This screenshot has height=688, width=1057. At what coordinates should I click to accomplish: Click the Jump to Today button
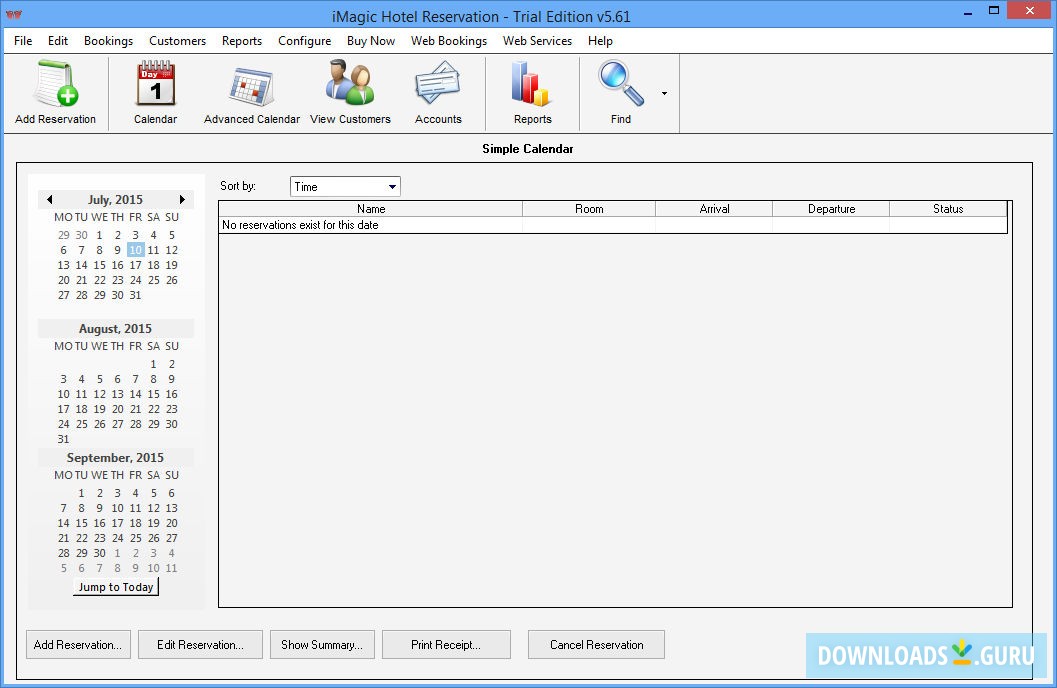coord(116,587)
